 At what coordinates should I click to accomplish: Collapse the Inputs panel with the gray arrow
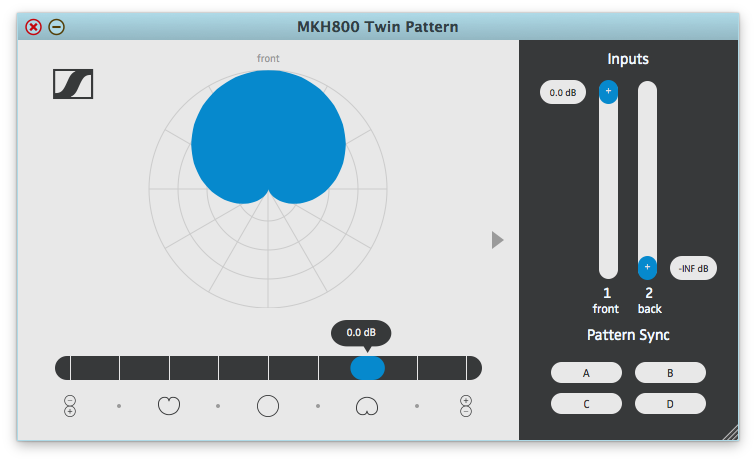point(498,240)
